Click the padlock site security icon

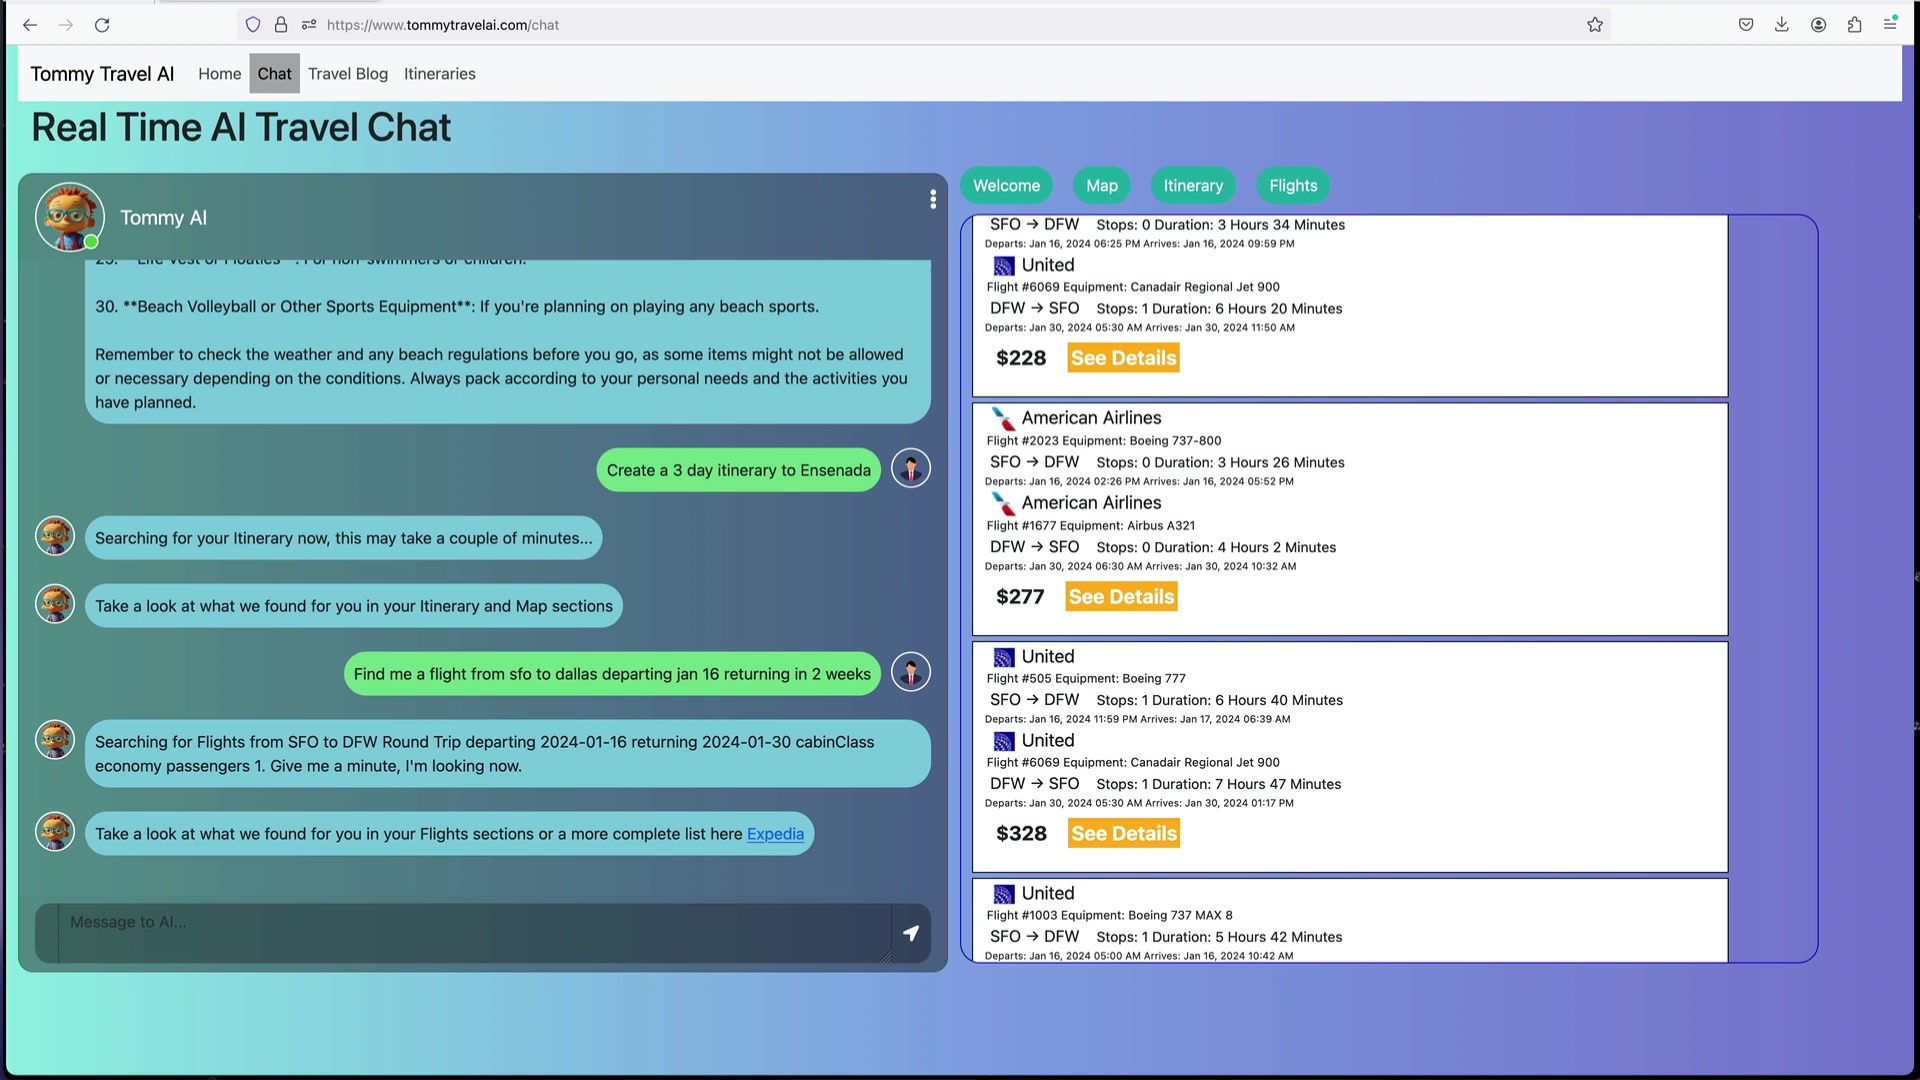pos(281,25)
